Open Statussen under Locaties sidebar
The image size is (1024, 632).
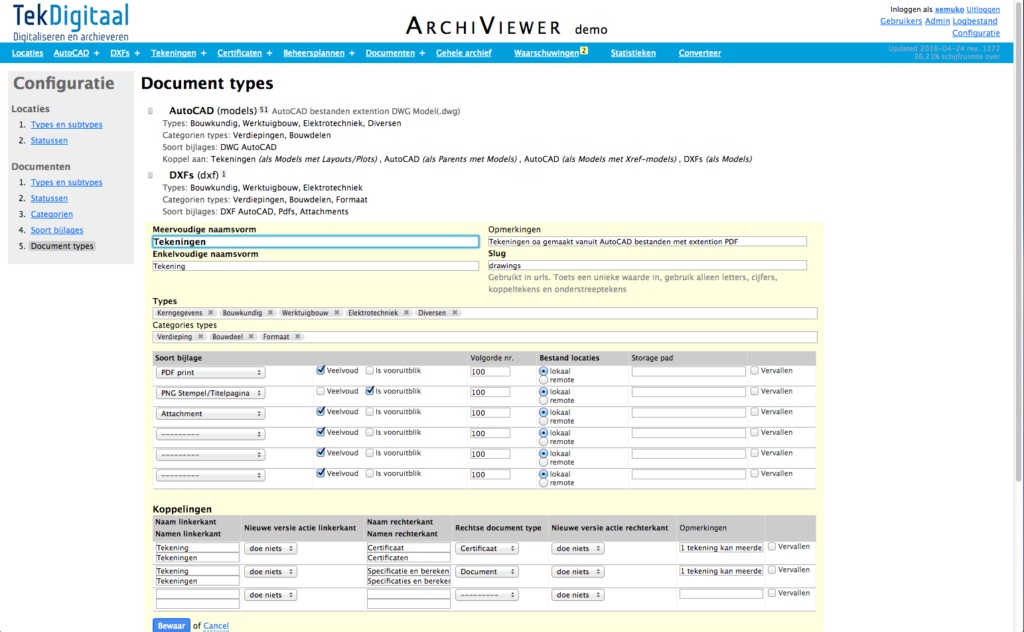(49, 140)
